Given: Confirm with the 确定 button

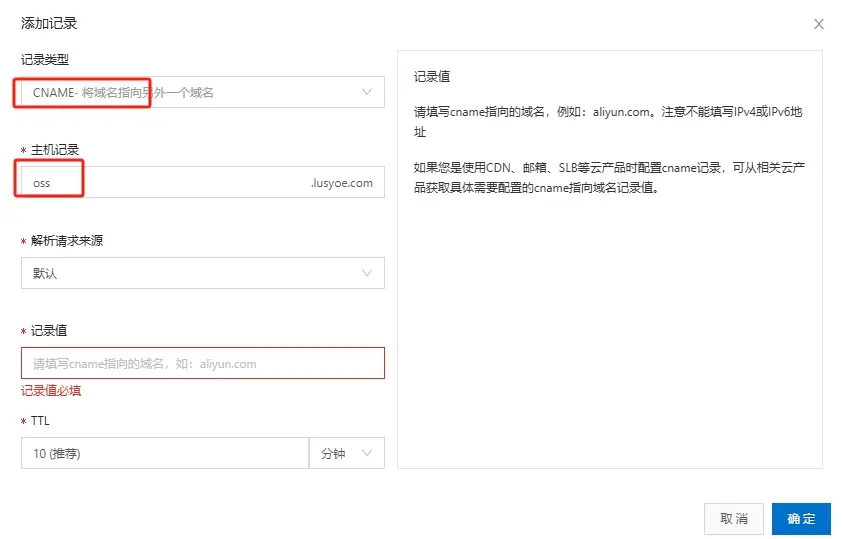Looking at the screenshot, I should pyautogui.click(x=801, y=519).
